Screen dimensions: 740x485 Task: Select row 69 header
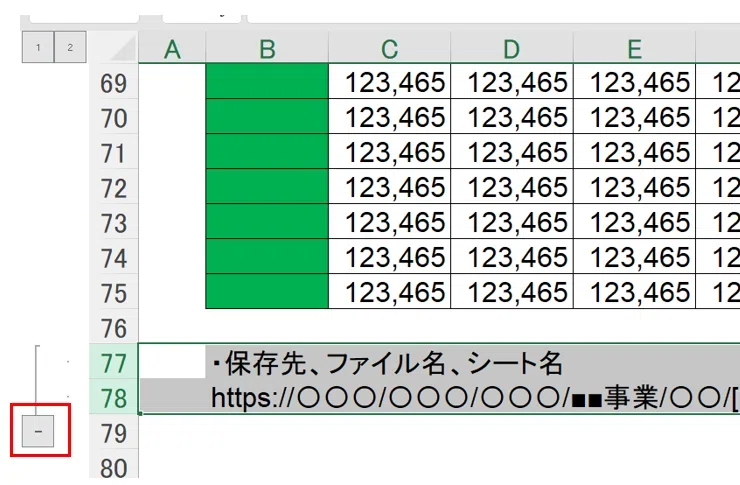click(x=114, y=82)
